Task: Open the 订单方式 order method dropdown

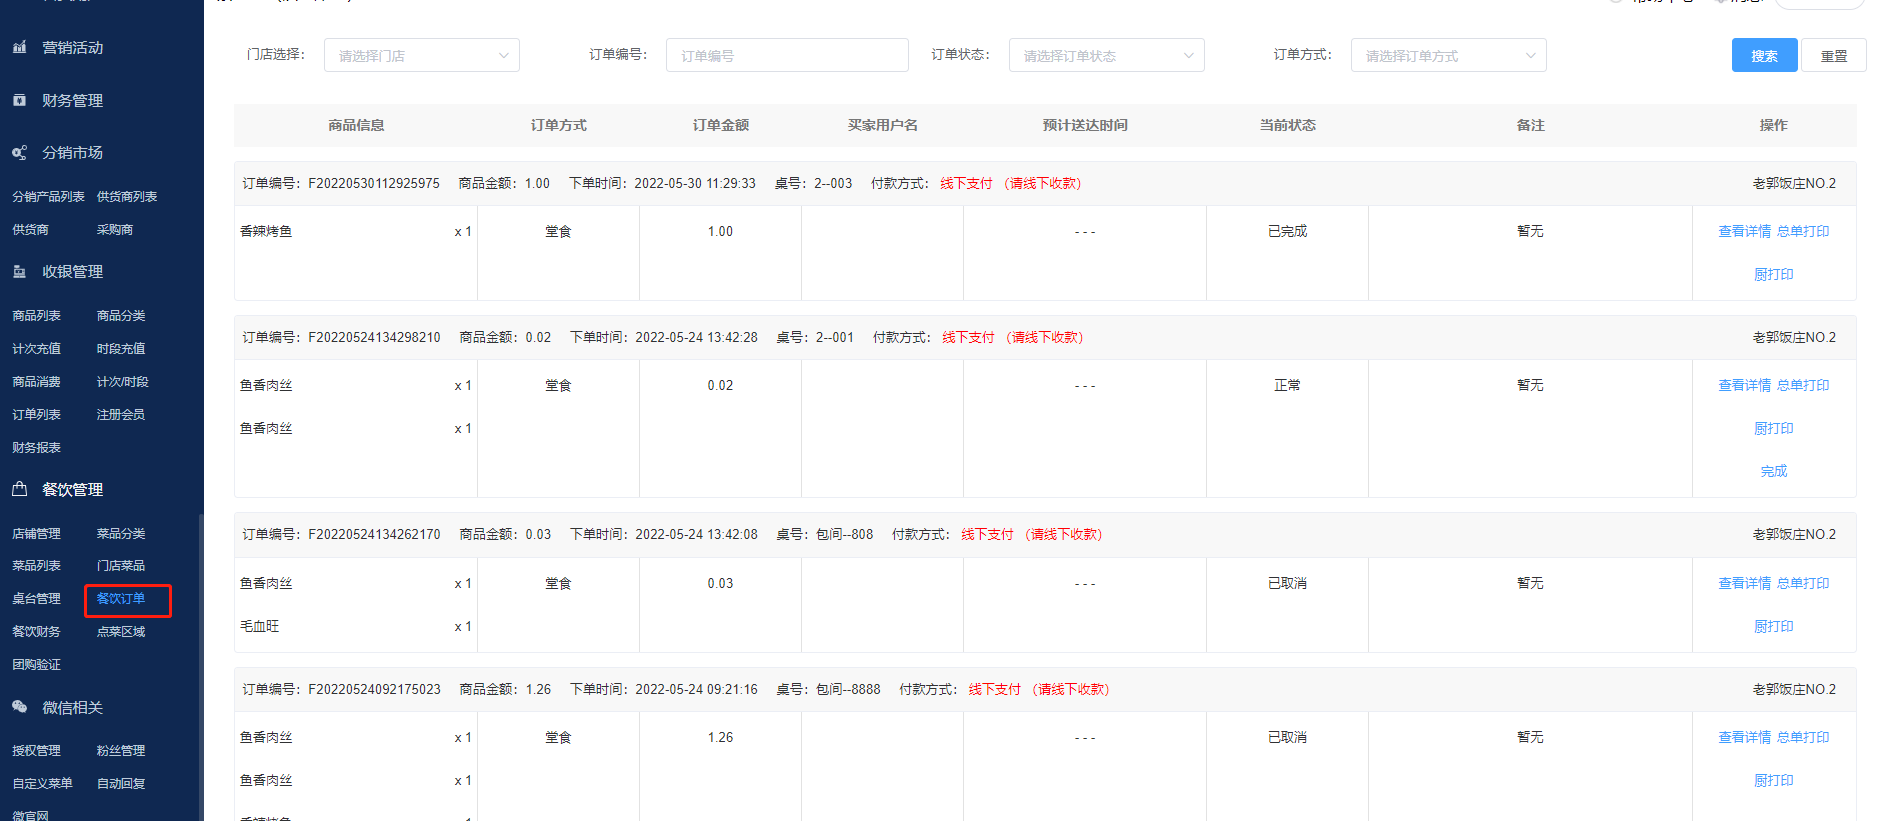Action: click(1447, 55)
